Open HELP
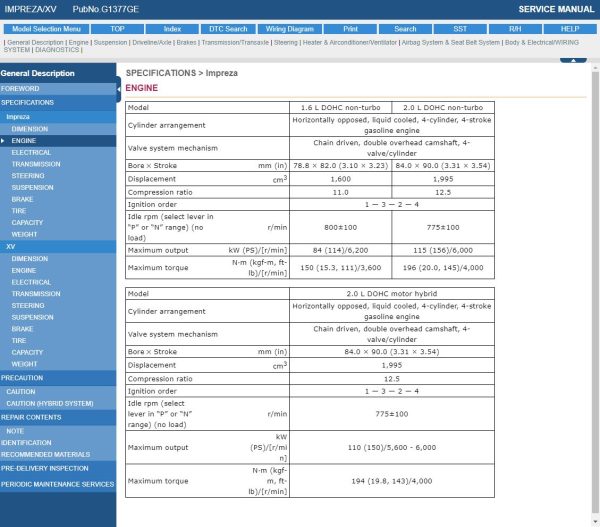Image resolution: width=600 pixels, height=527 pixels. coord(570,29)
